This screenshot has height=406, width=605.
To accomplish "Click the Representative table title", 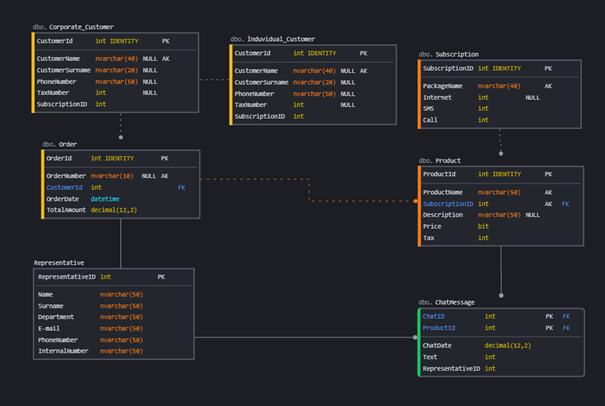I will click(x=62, y=262).
